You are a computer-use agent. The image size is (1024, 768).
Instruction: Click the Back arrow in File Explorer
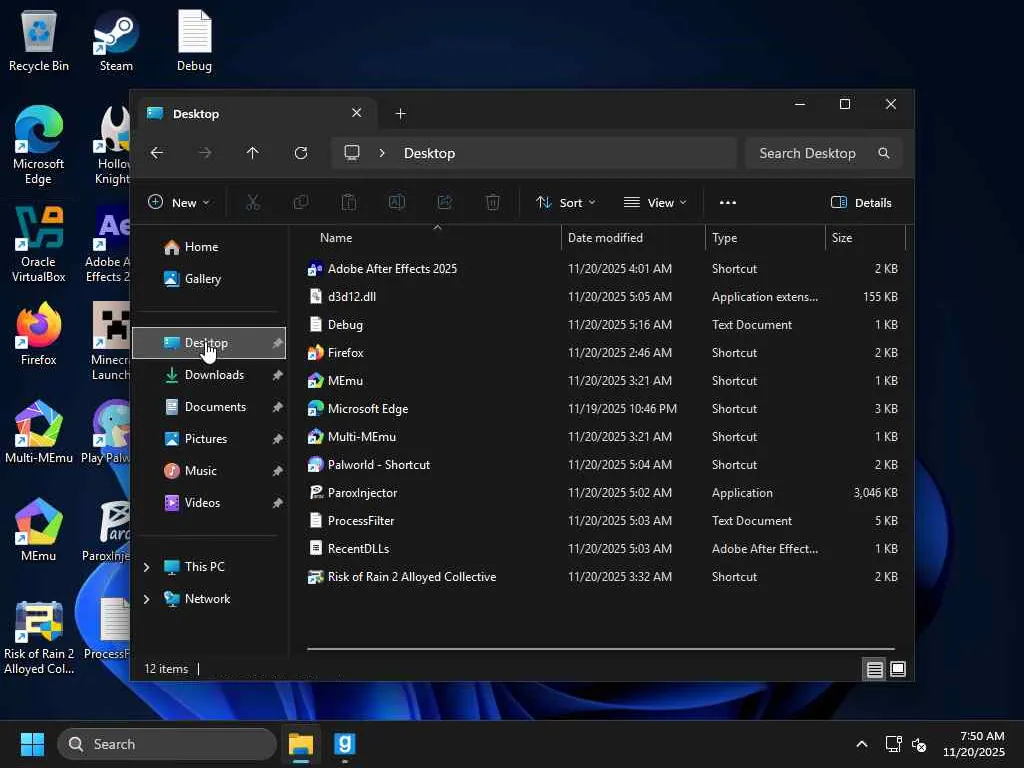coord(157,153)
